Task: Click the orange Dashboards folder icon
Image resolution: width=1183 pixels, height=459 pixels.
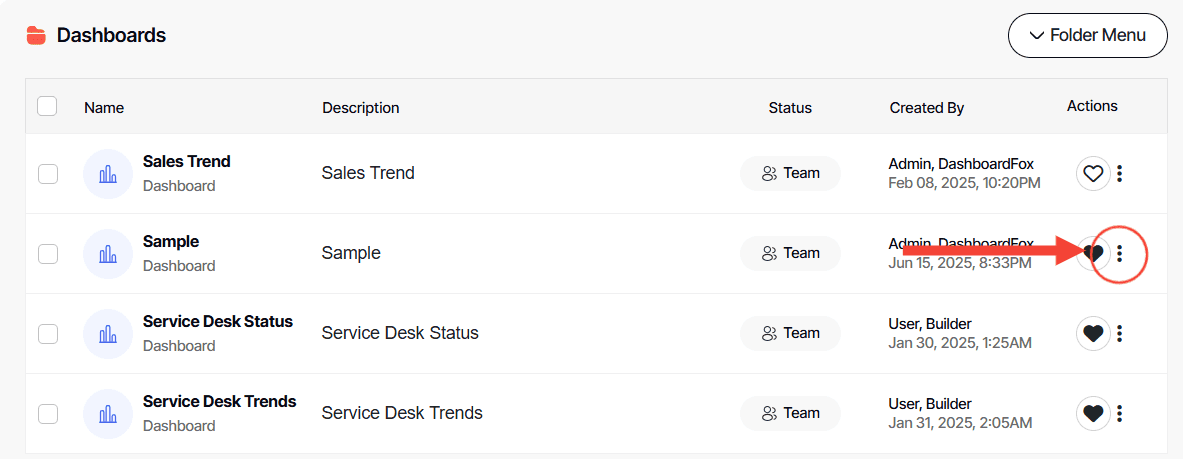Action: 36,36
